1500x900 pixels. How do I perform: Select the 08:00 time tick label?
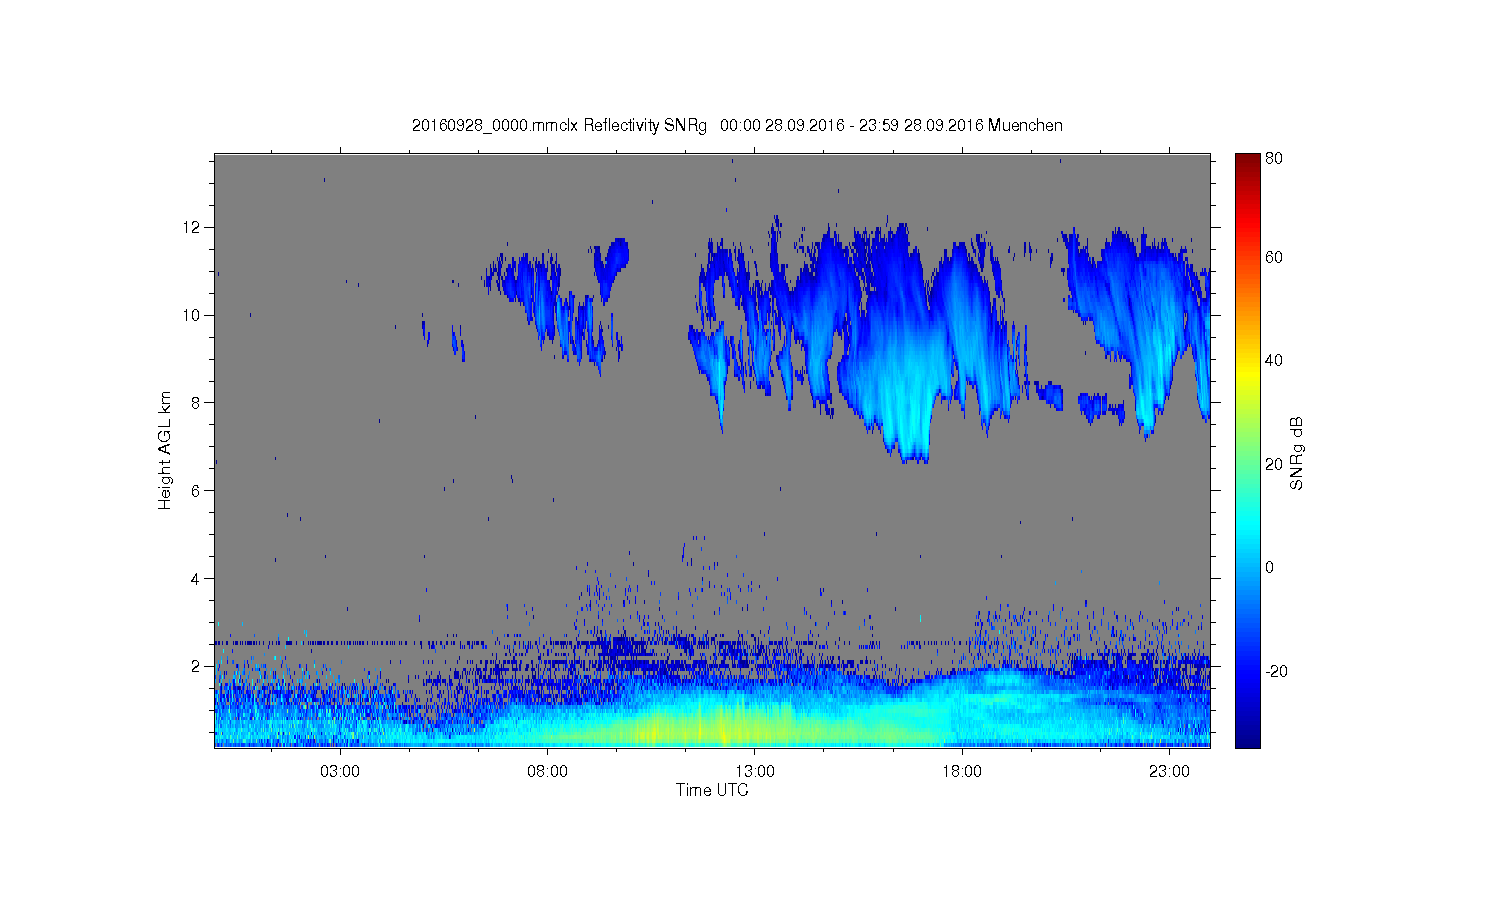pos(547,771)
